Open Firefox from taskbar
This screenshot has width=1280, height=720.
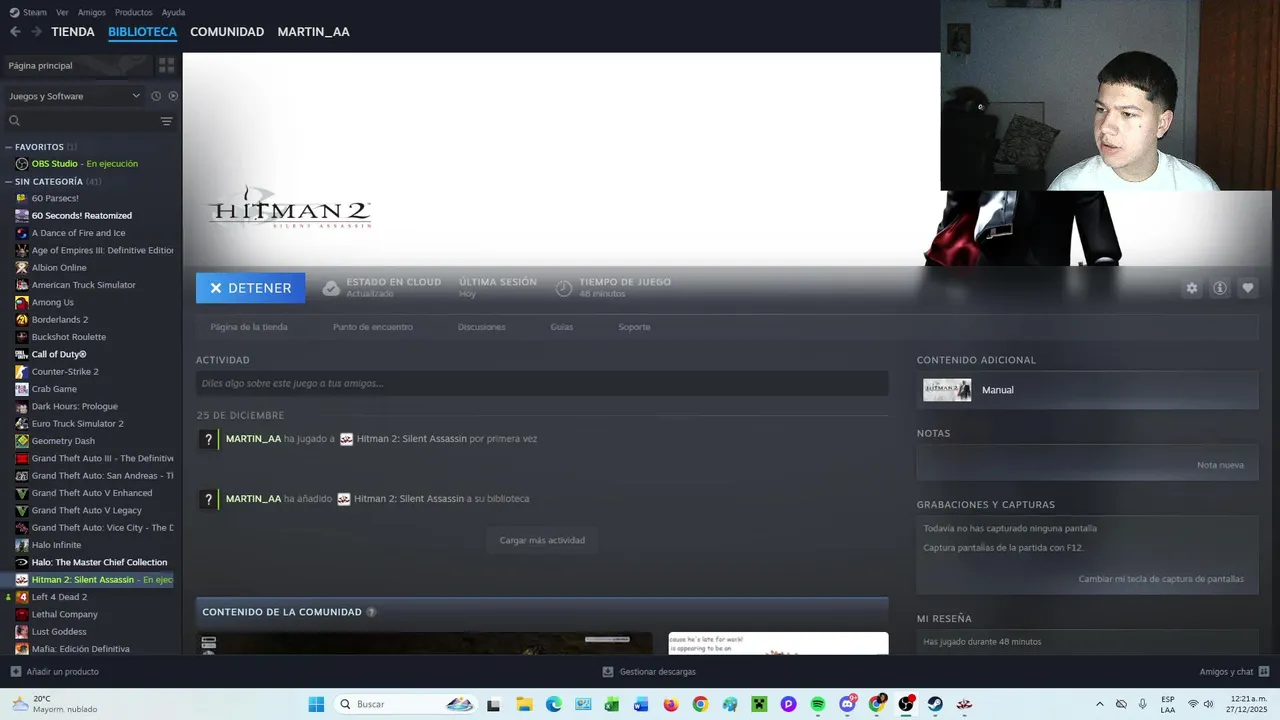point(671,704)
